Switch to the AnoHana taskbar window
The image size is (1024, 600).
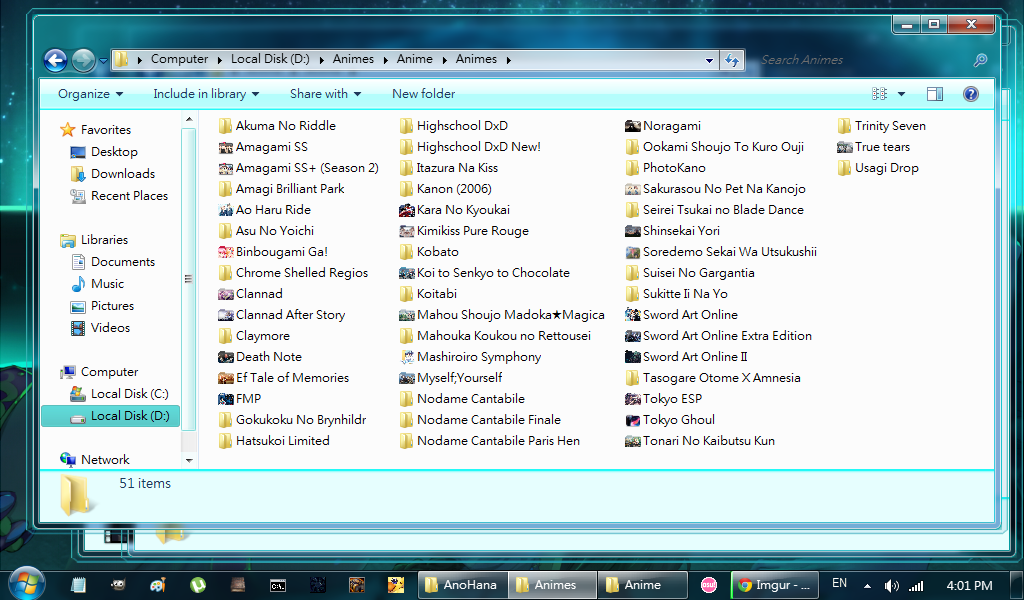[x=461, y=585]
